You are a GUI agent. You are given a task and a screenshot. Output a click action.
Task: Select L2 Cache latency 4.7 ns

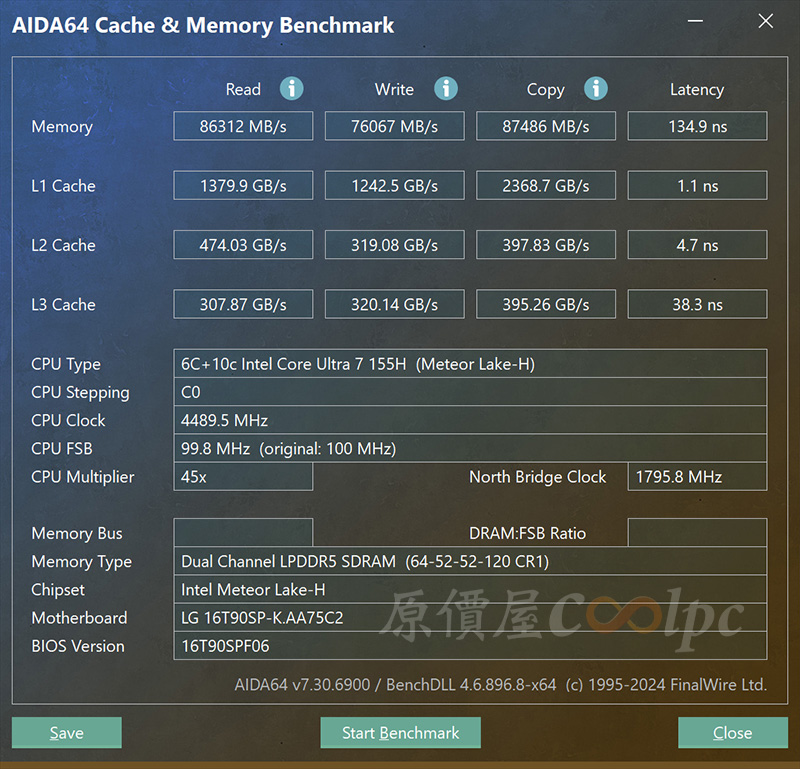(x=697, y=245)
